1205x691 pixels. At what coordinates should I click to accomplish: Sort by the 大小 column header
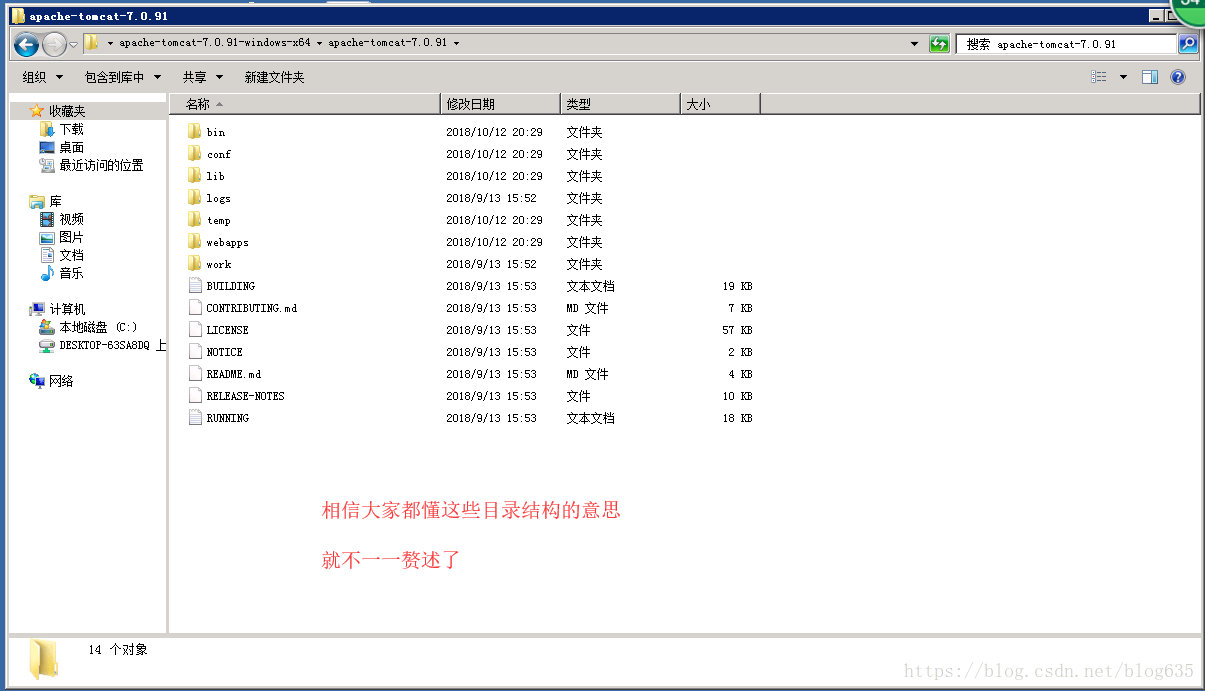tap(720, 104)
